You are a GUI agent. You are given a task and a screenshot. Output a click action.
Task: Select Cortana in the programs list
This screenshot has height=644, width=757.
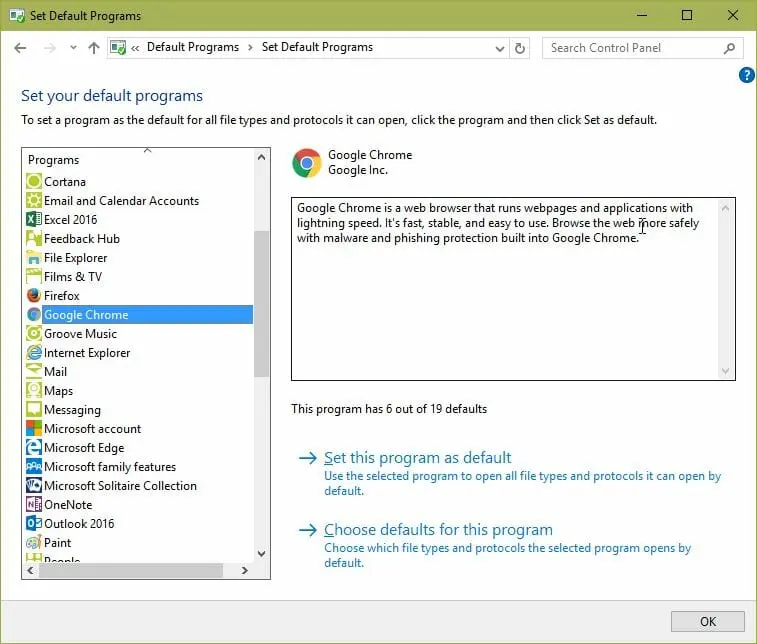tap(65, 182)
